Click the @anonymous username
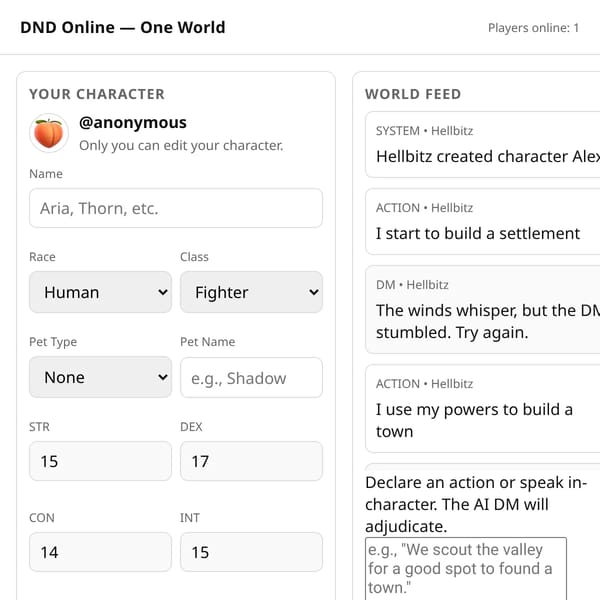600x600 pixels. tap(133, 122)
